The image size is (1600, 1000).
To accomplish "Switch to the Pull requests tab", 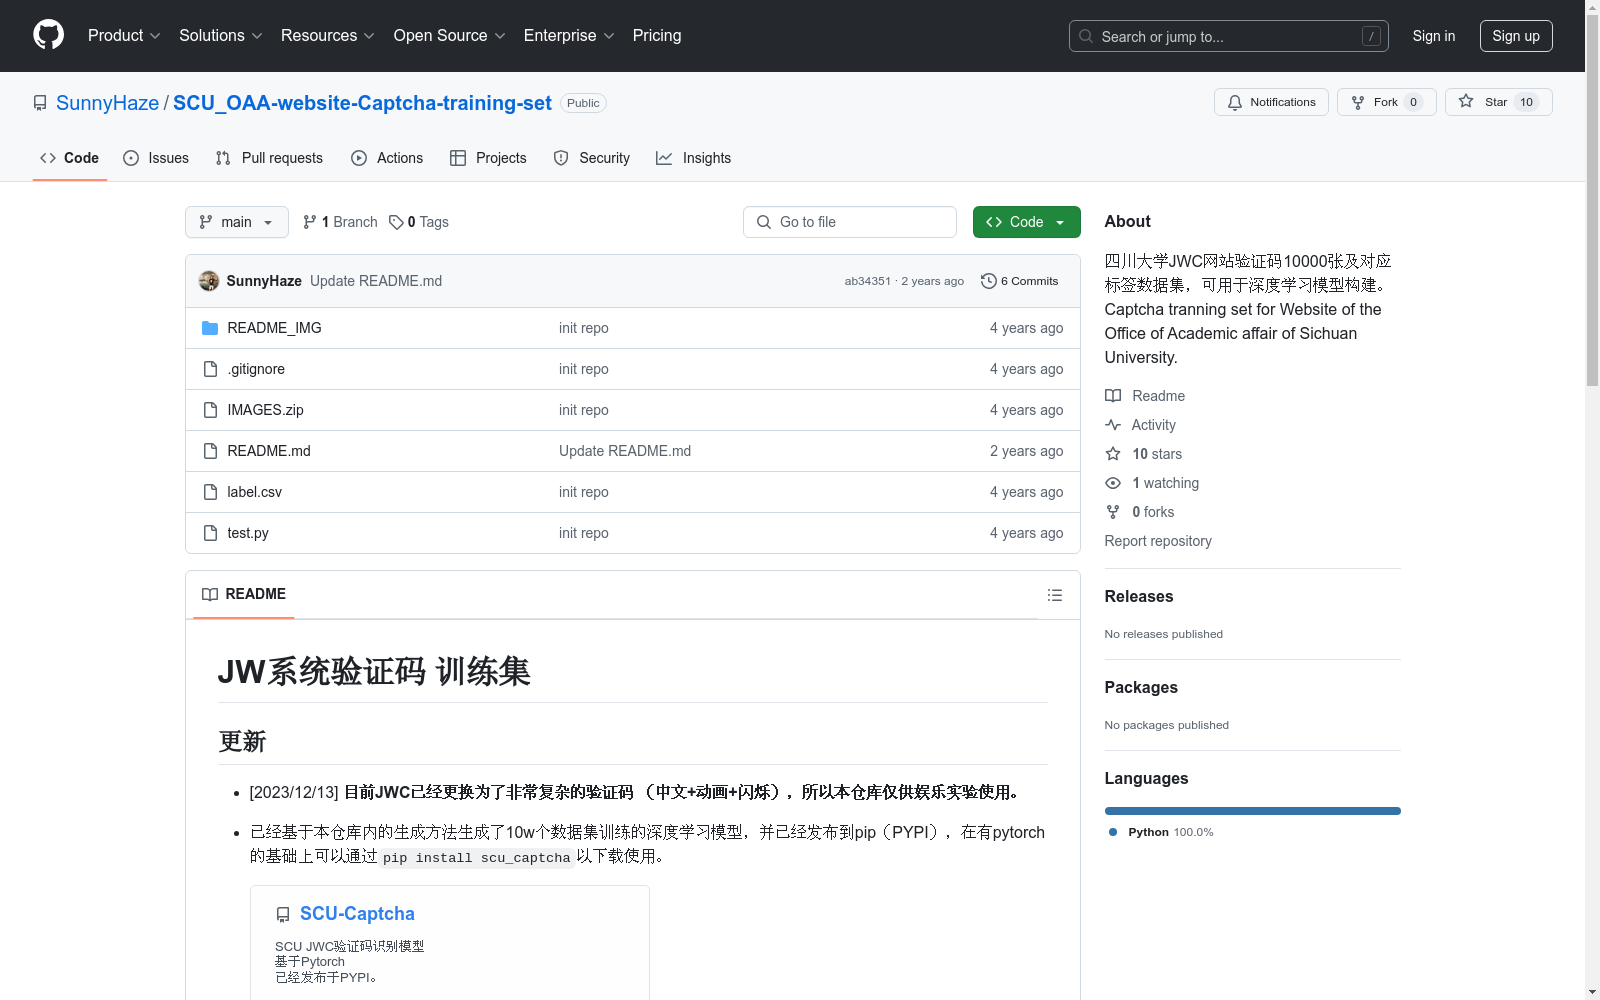I will pos(269,158).
